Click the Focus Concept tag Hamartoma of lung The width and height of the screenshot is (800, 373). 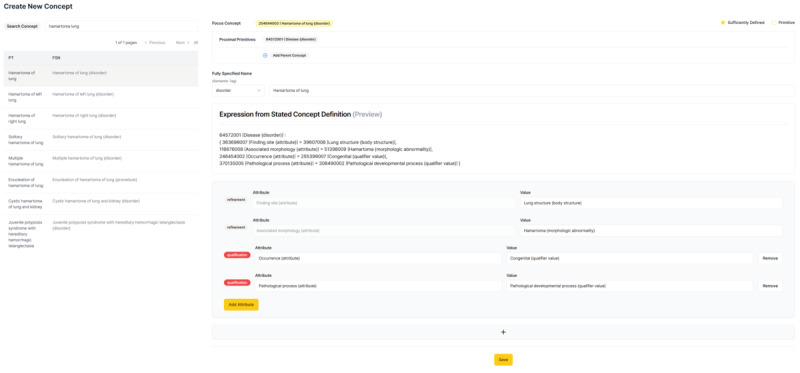294,23
